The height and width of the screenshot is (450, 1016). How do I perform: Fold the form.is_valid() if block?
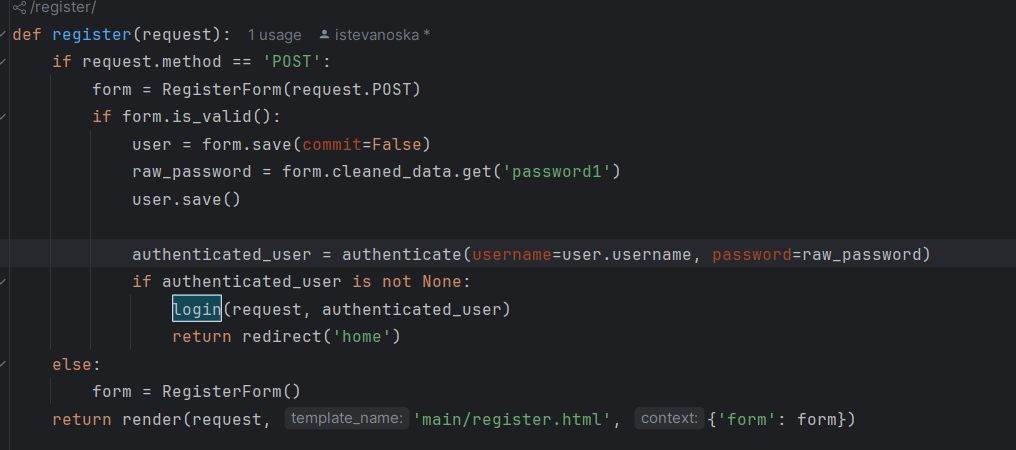(3, 117)
